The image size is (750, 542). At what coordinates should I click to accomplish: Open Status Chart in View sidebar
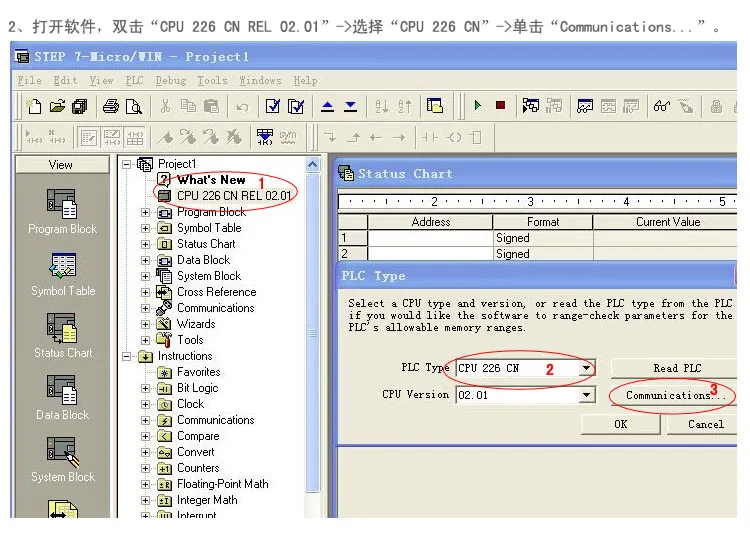(x=63, y=336)
